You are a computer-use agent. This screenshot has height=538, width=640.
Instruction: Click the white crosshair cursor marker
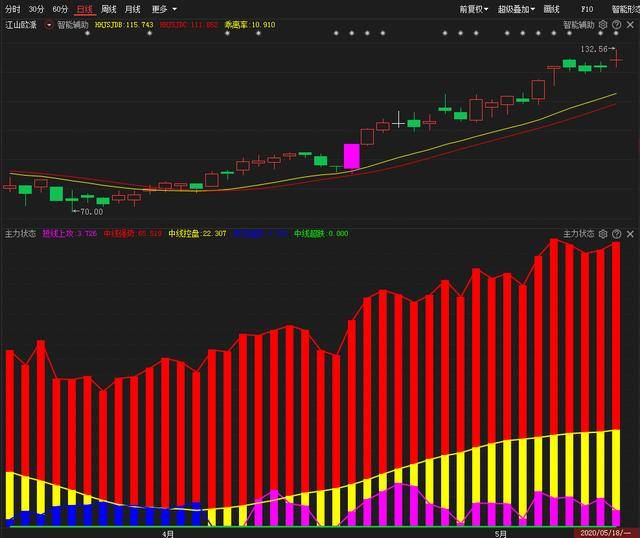point(399,122)
